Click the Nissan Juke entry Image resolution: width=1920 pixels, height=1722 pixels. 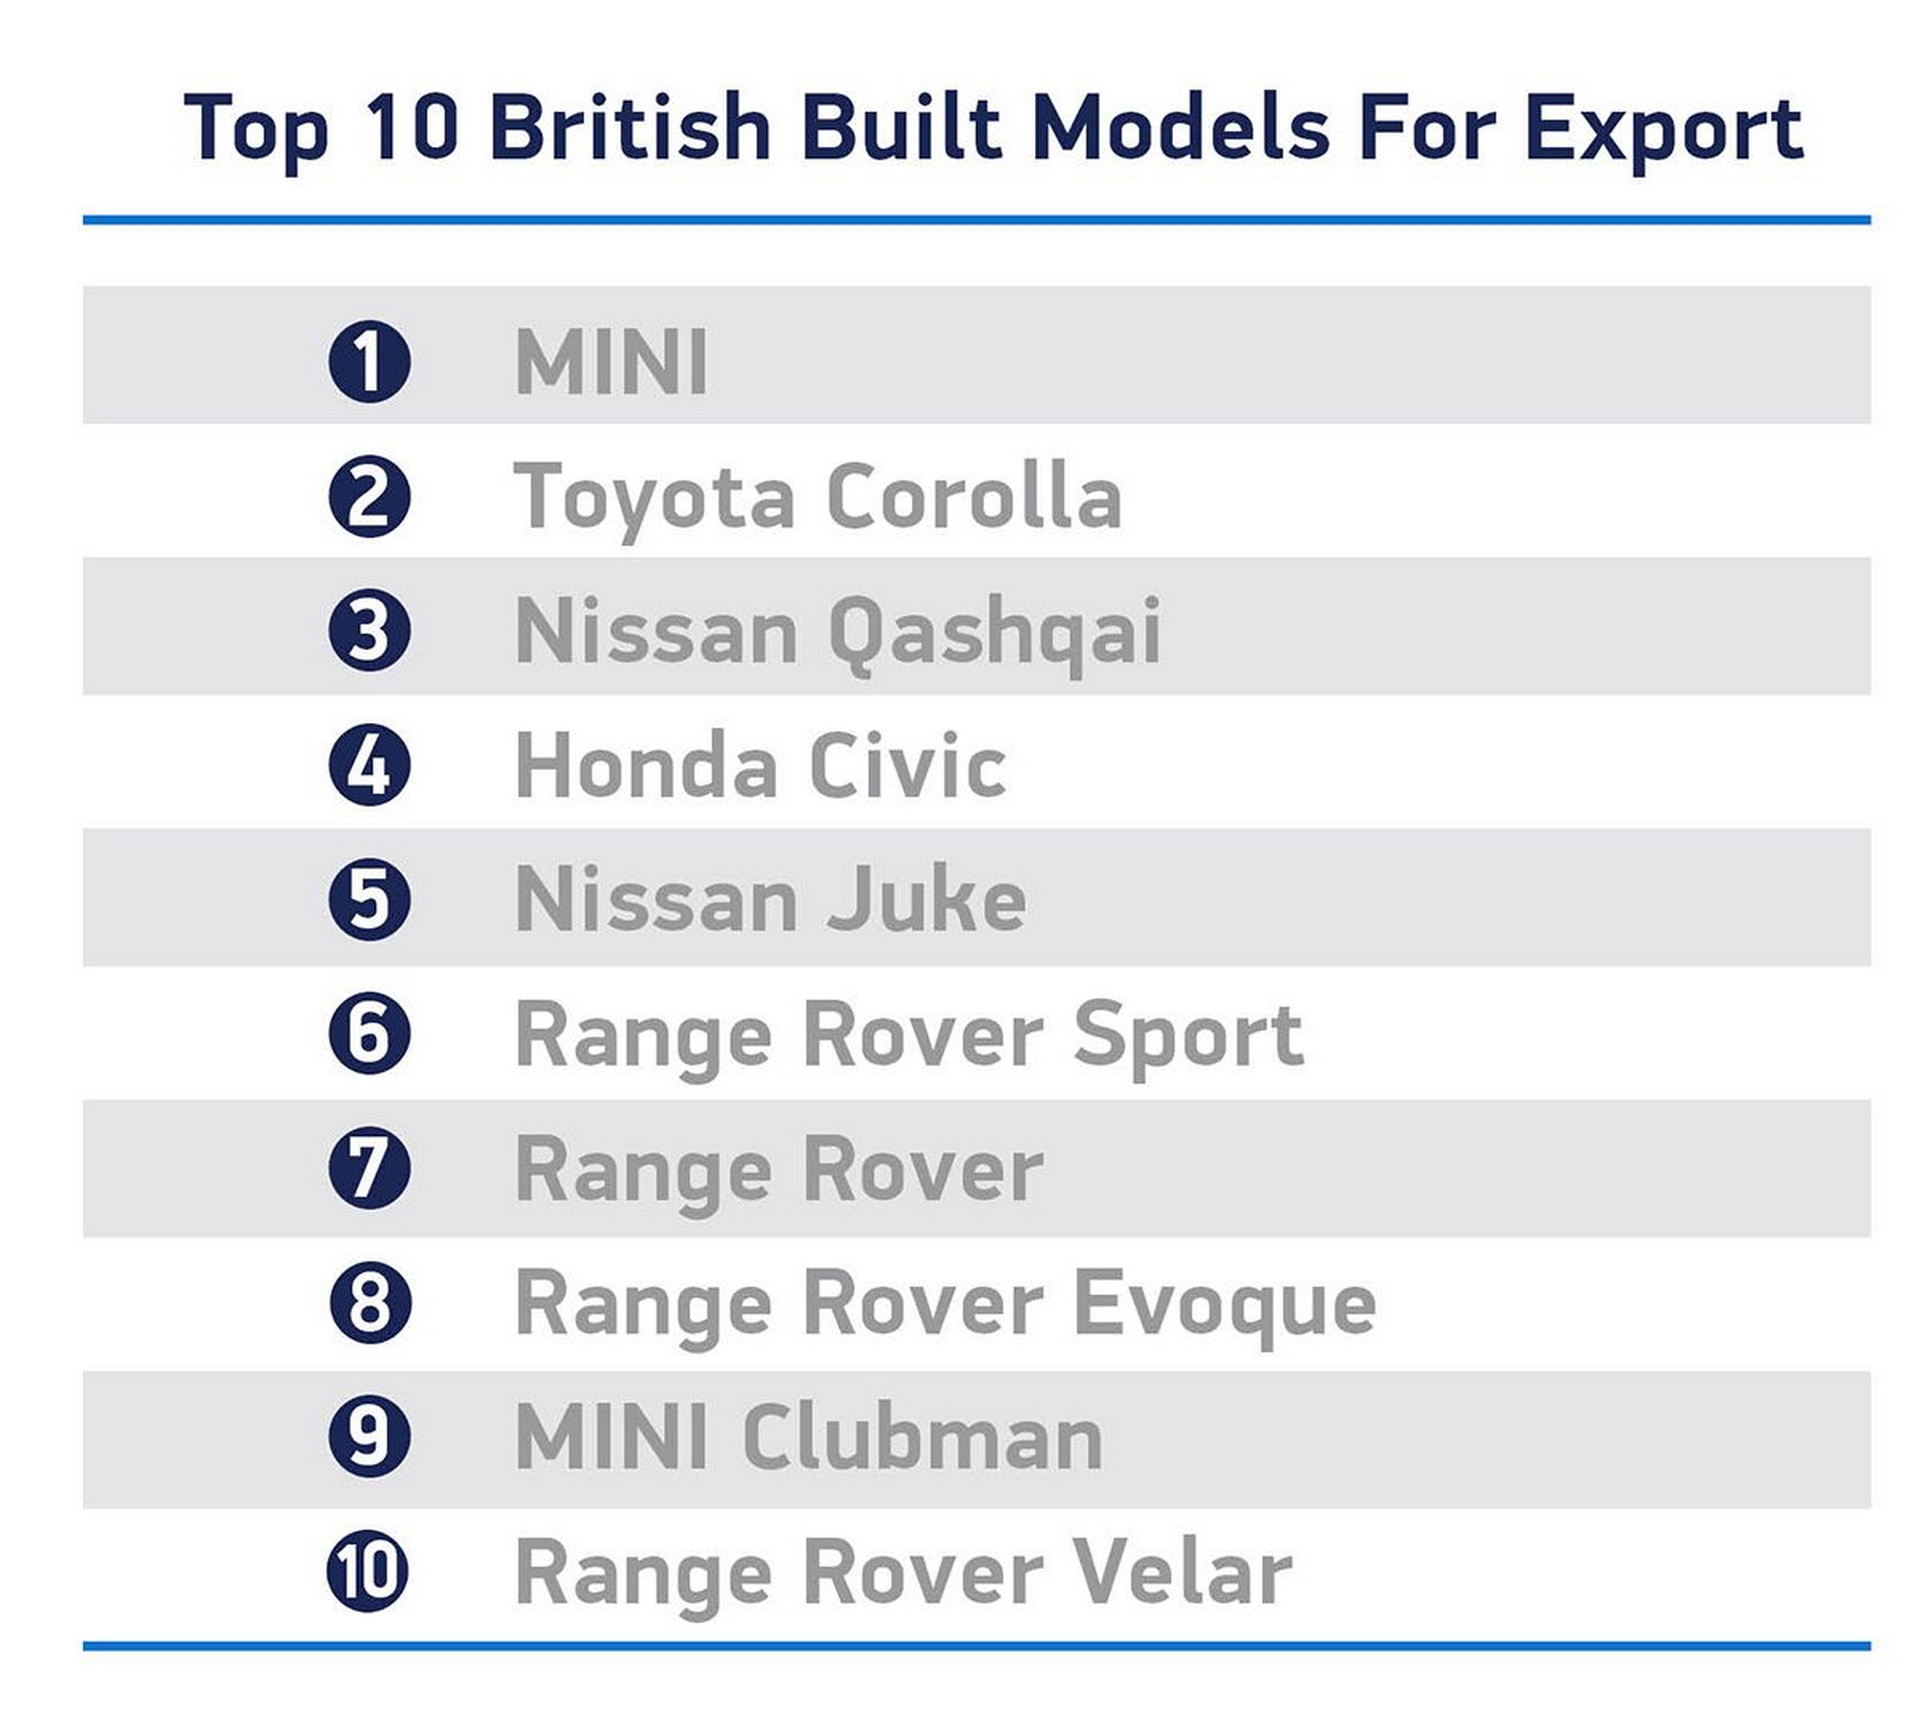pos(770,900)
